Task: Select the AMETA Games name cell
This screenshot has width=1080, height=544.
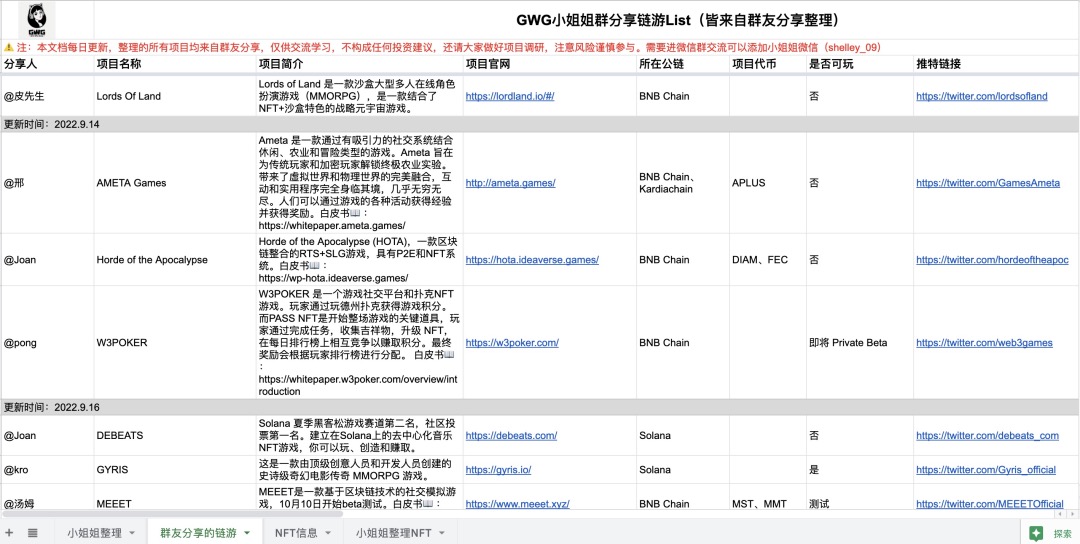Action: 175,183
